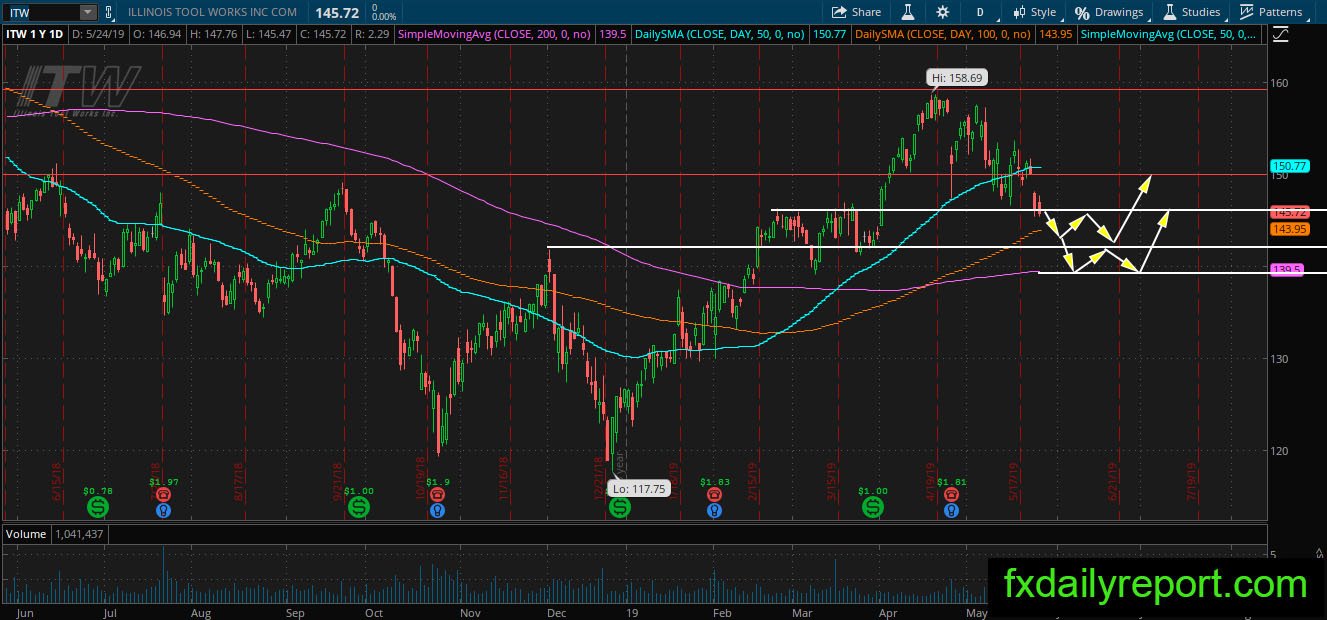Click the ILLINOIS TOOL WORKS INC COM name
1327x620 pixels.
click(213, 12)
